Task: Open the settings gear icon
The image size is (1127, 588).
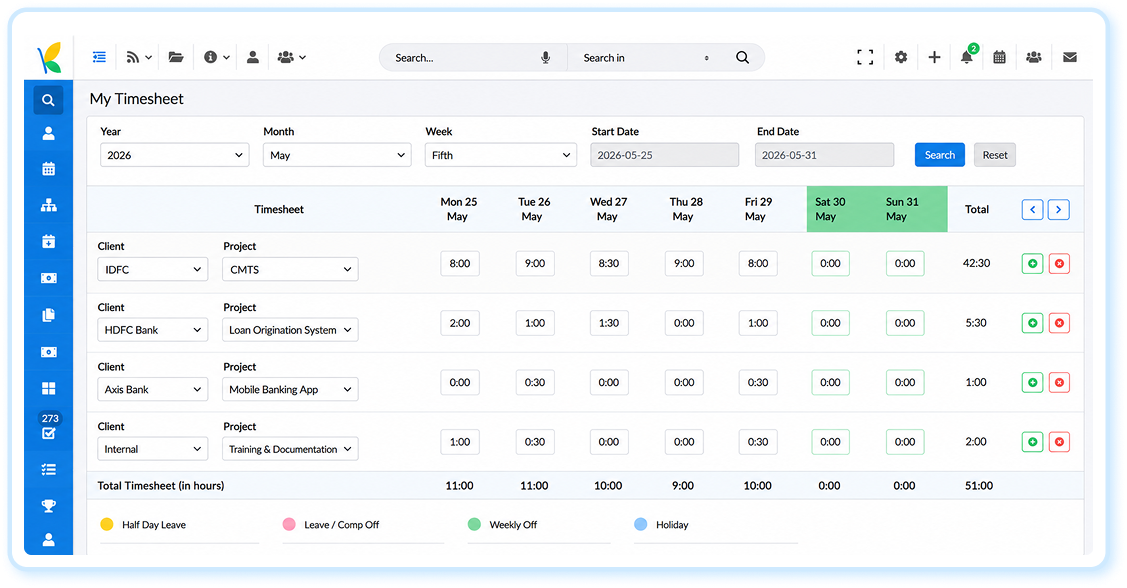Action: point(901,57)
